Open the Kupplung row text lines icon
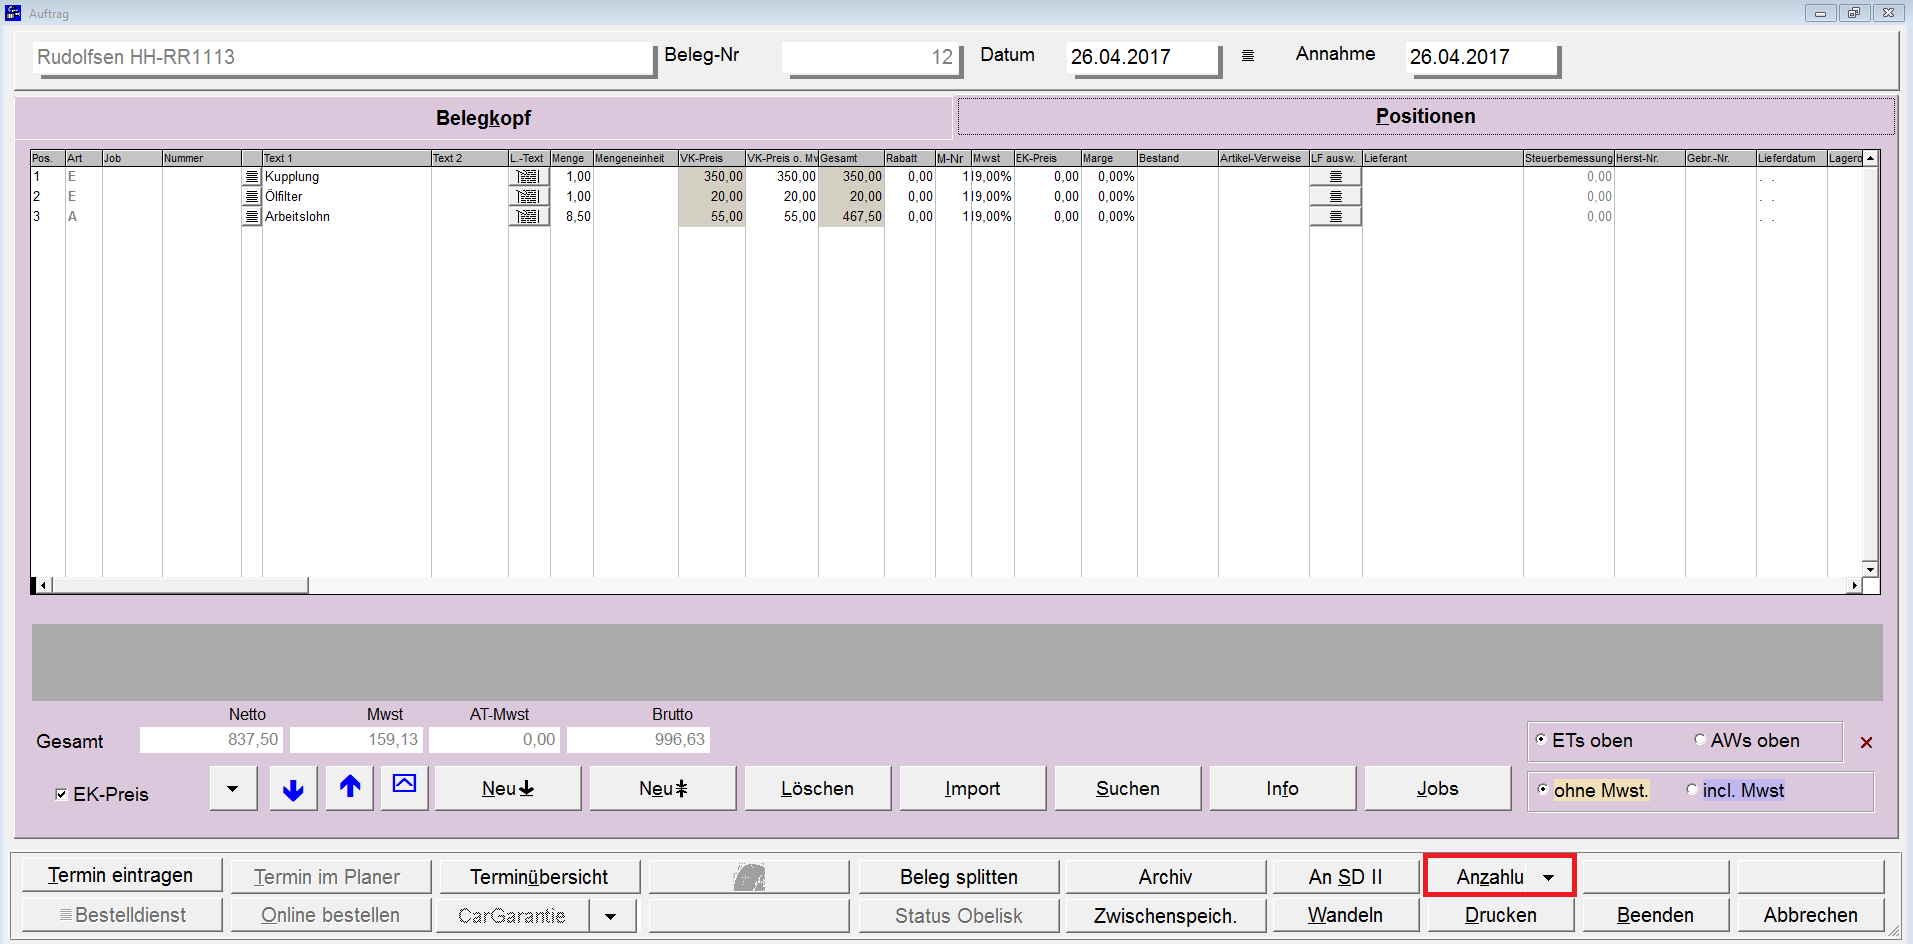This screenshot has width=1913, height=944. point(252,177)
